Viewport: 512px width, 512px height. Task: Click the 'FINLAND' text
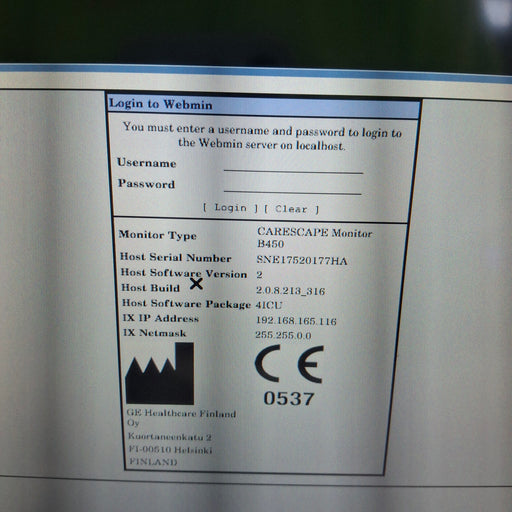point(153,462)
